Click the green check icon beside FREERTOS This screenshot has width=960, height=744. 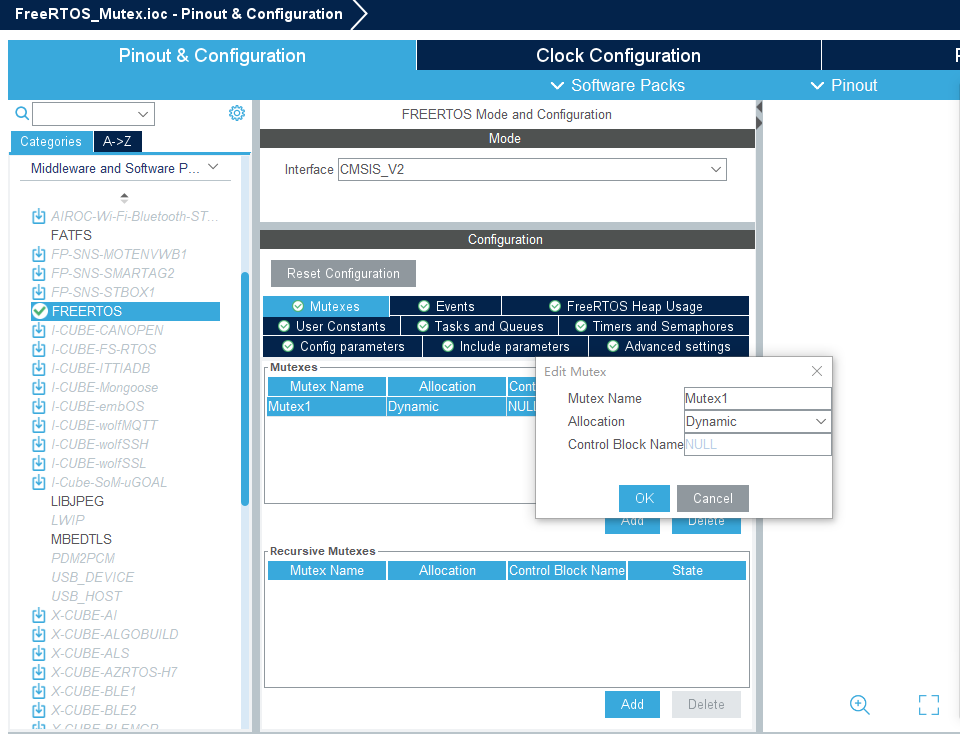coord(40,311)
